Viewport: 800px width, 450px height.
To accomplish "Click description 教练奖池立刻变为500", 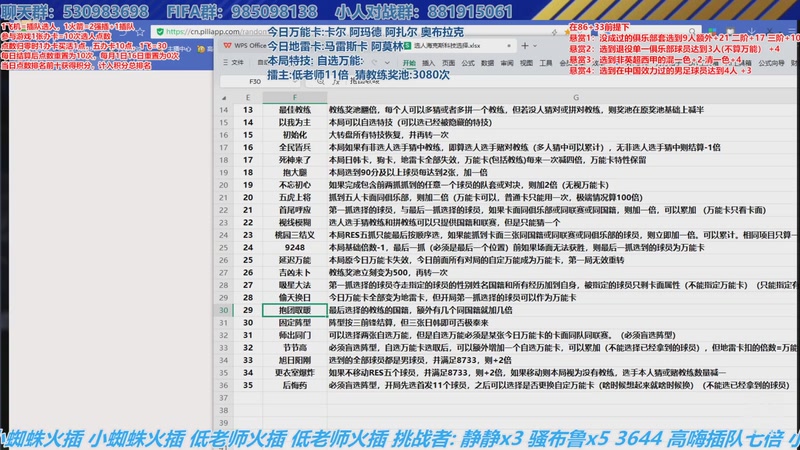I will pyautogui.click(x=388, y=272).
